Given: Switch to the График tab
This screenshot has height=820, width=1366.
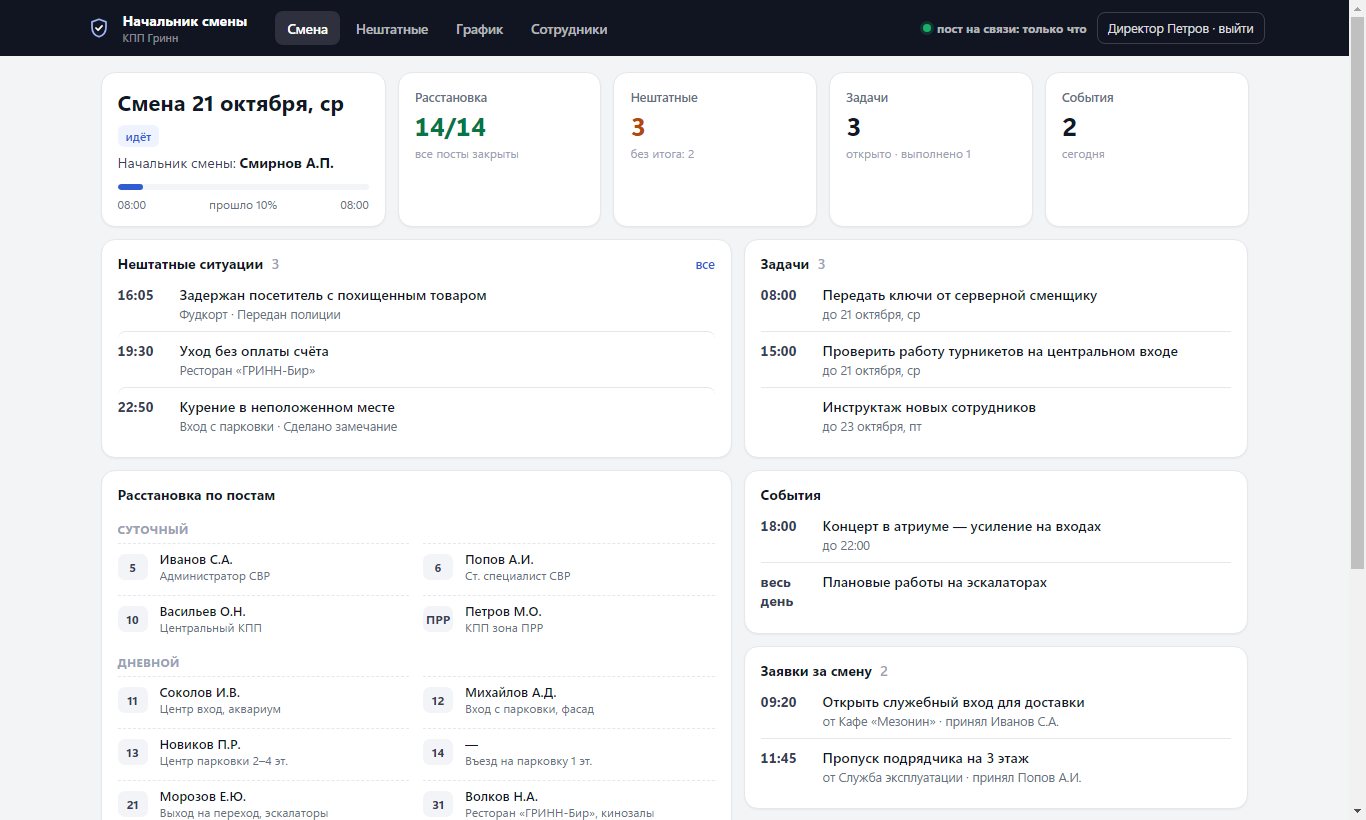Looking at the screenshot, I should (479, 29).
